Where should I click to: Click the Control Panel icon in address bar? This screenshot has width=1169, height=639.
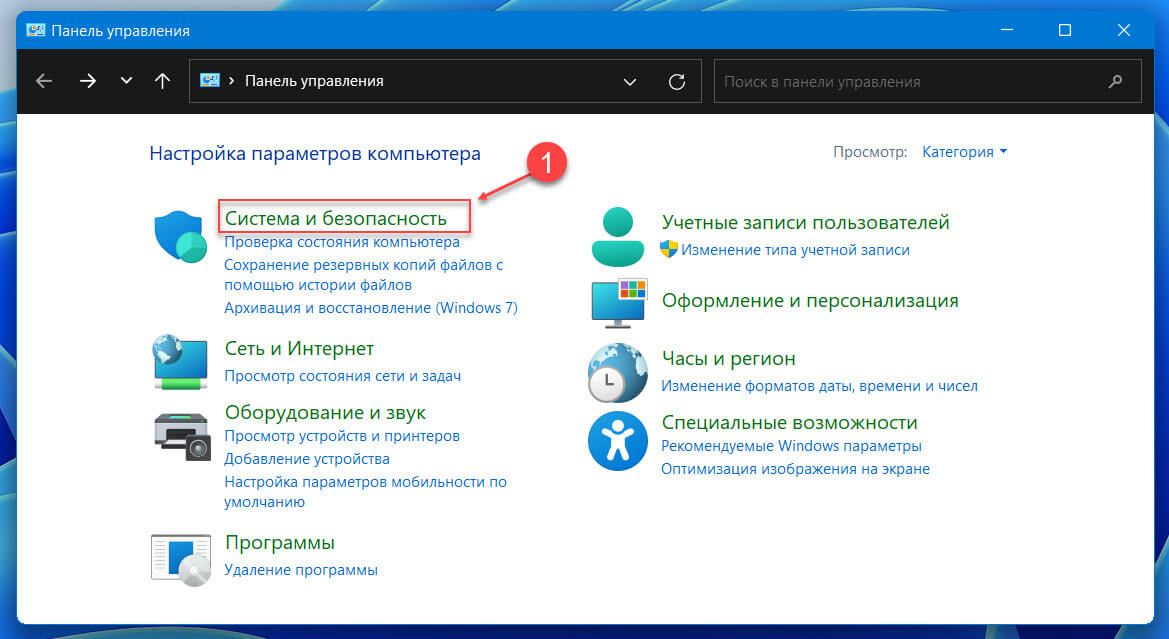click(x=210, y=81)
